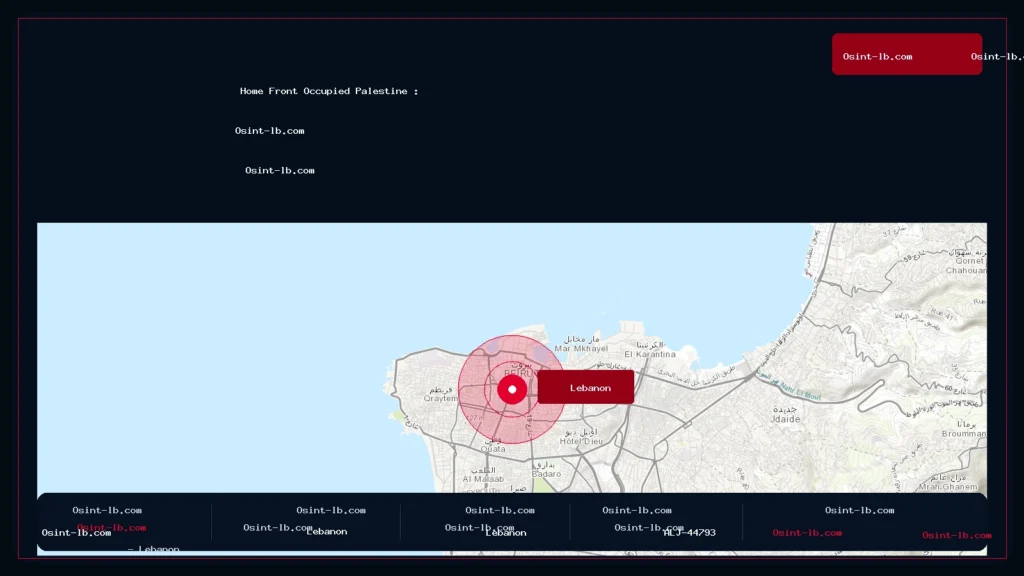This screenshot has width=1024, height=576.
Task: Select the 'Home Front Occupied Palestine :' heading
Action: pyautogui.click(x=328, y=91)
